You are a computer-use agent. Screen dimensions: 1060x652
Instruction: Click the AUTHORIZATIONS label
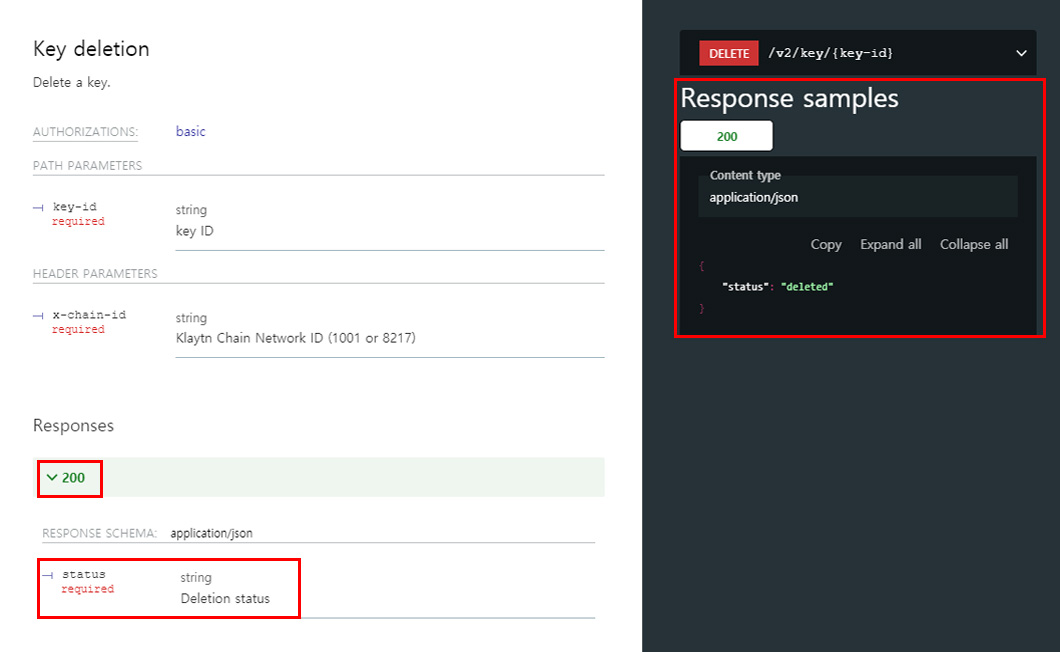coord(85,132)
